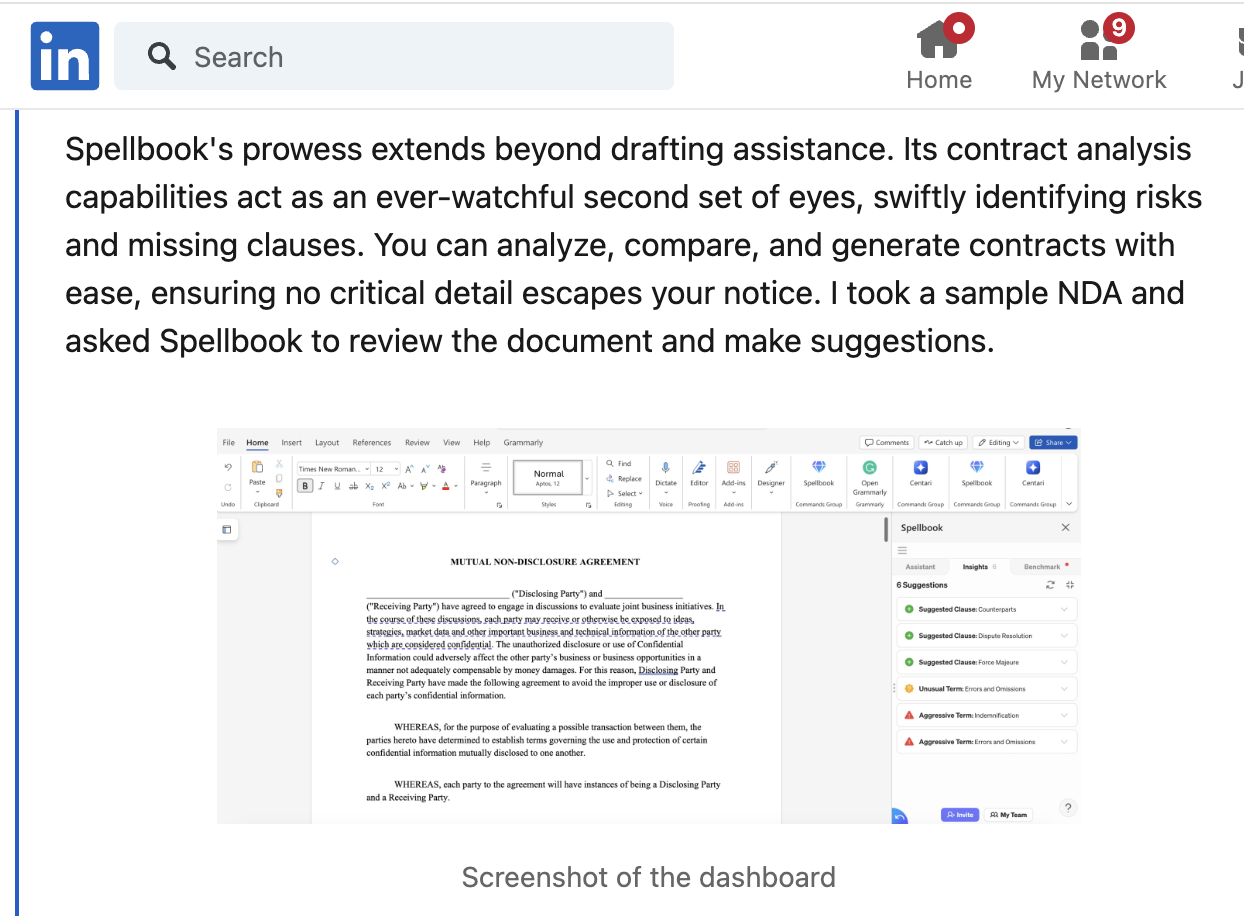The width and height of the screenshot is (1244, 916).
Task: Click the Open Grammarly icon
Action: click(870, 467)
